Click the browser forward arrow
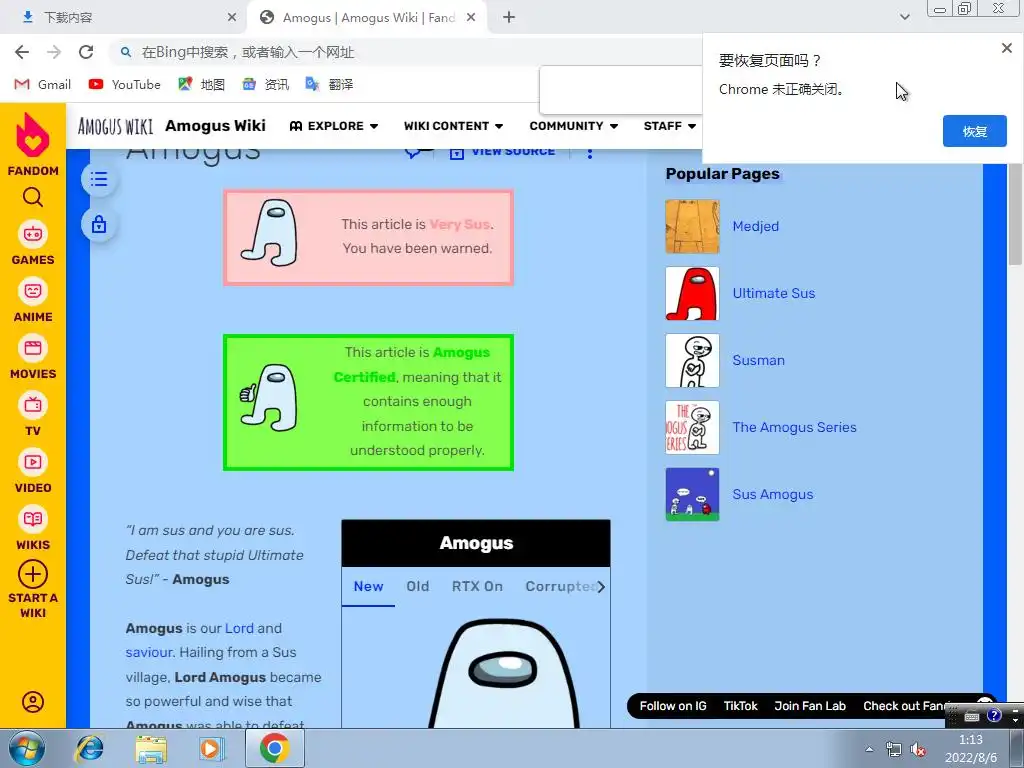Image resolution: width=1024 pixels, height=768 pixels. (x=54, y=52)
